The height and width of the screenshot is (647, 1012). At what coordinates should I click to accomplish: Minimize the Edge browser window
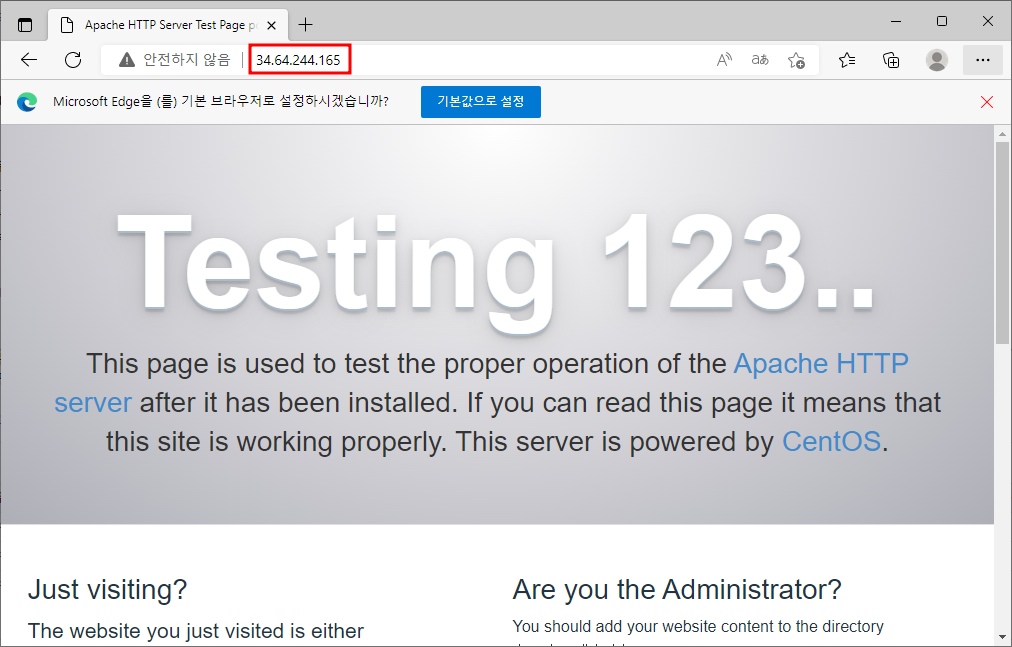click(x=896, y=21)
